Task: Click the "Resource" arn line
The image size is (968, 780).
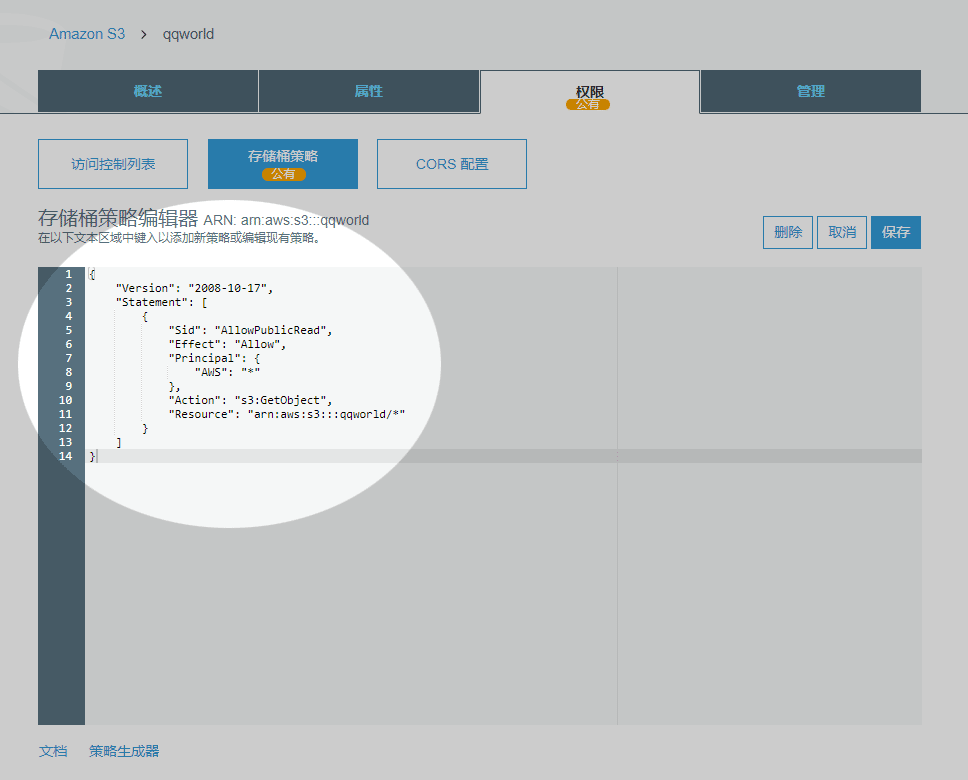Action: (287, 414)
